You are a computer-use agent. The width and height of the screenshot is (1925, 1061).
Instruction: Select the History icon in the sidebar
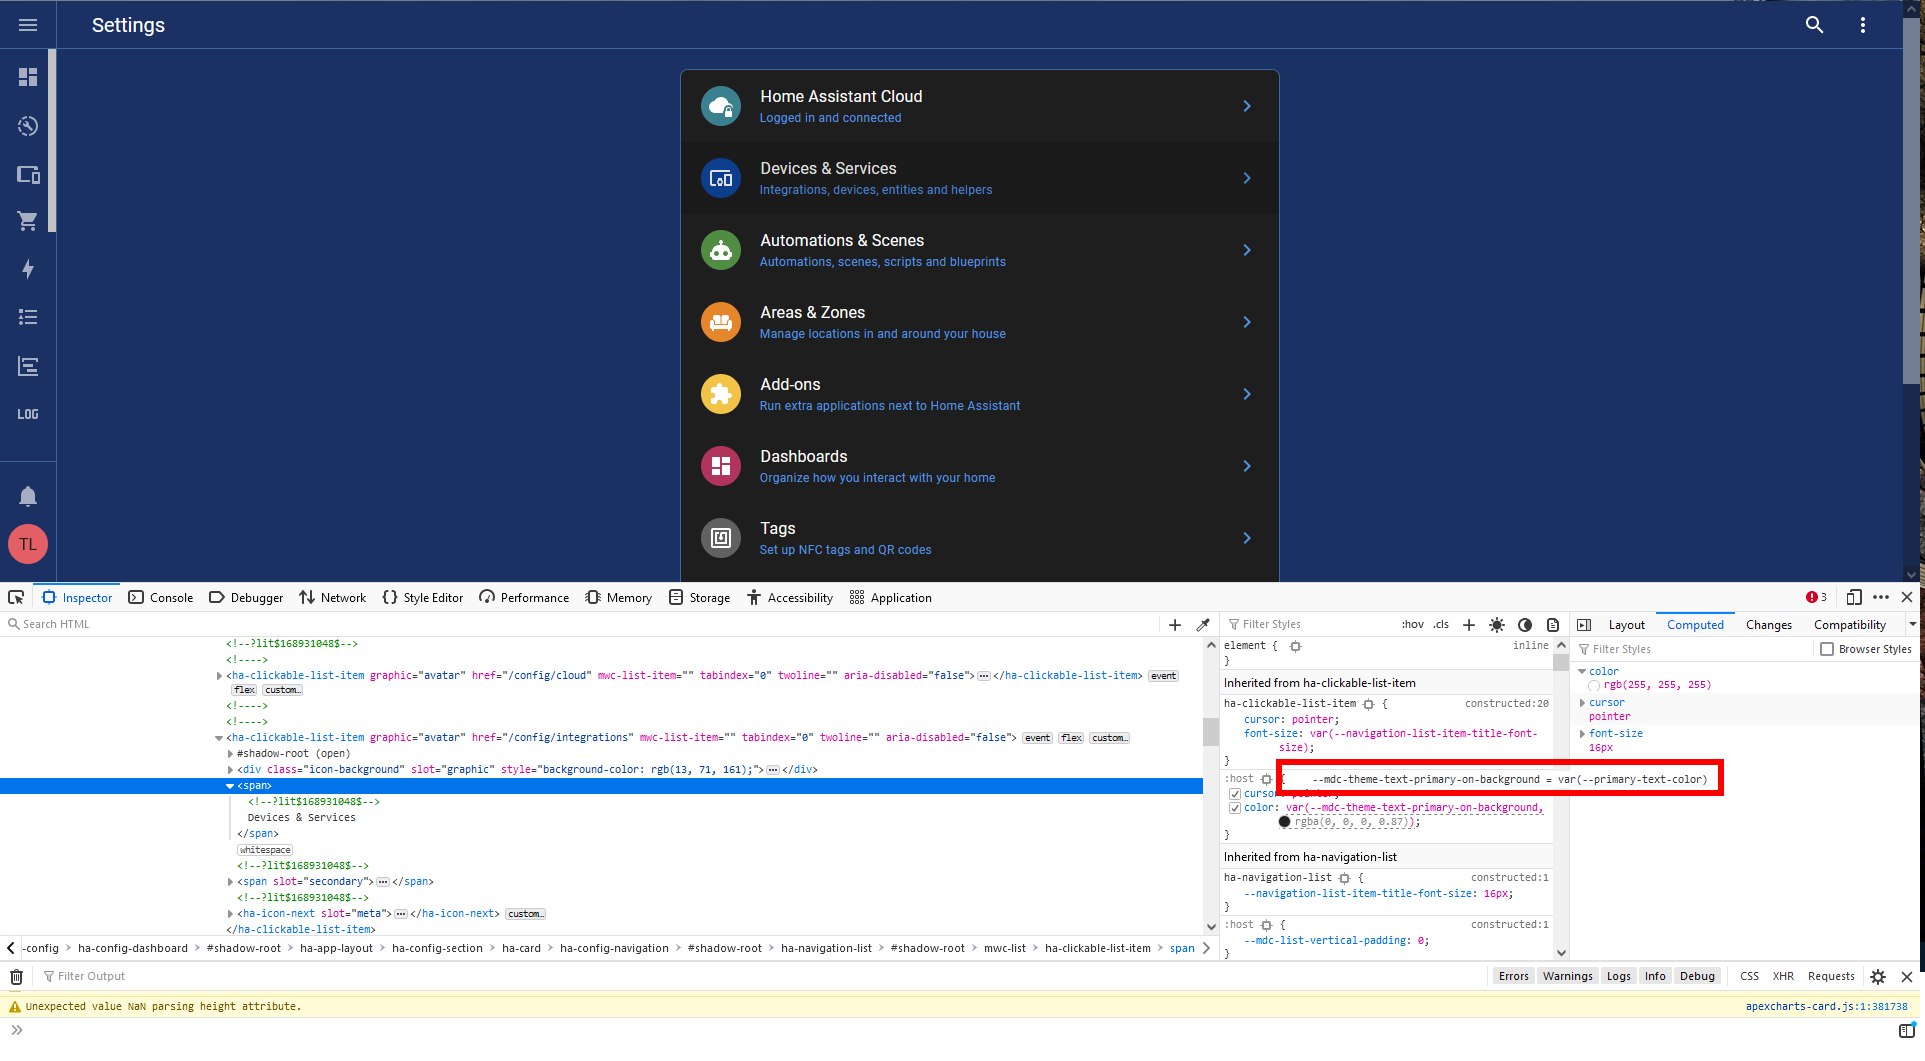pos(28,126)
